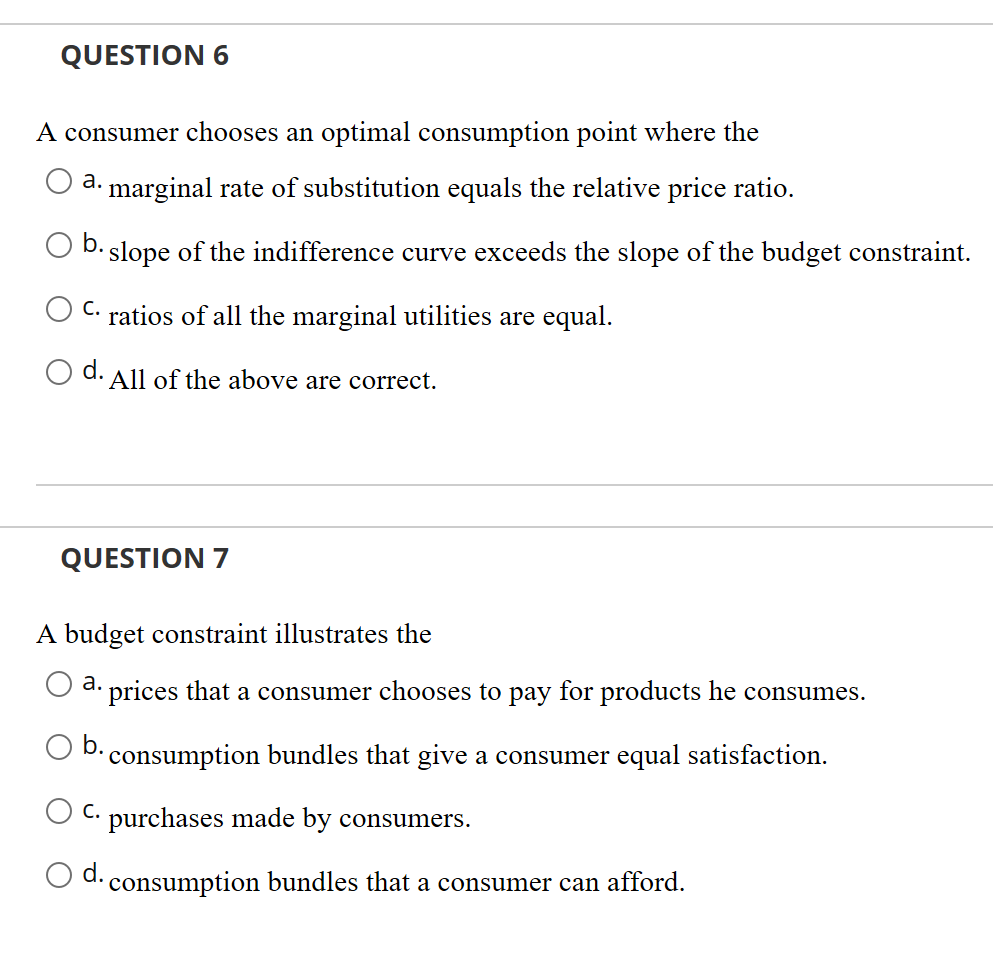
Task: Select option a for Question 6
Action: tap(58, 181)
